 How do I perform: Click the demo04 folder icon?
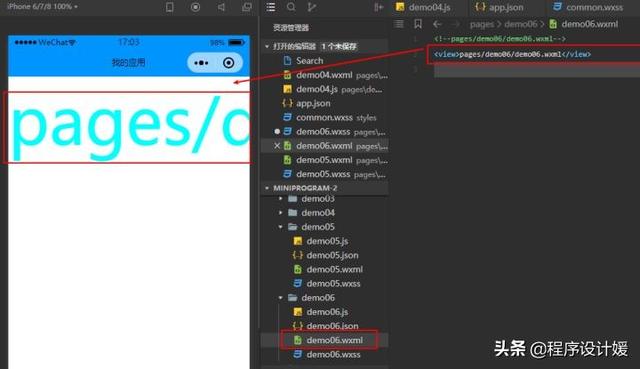click(293, 213)
